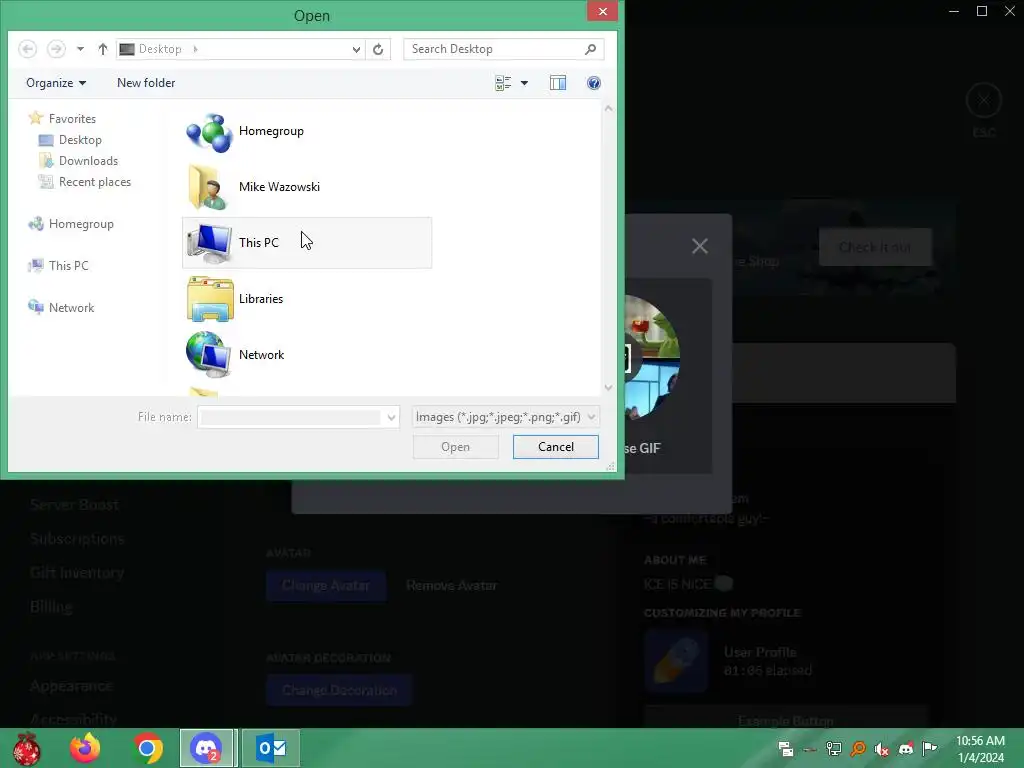Expand the File name dropdown
This screenshot has height=768, width=1024.
tap(391, 417)
